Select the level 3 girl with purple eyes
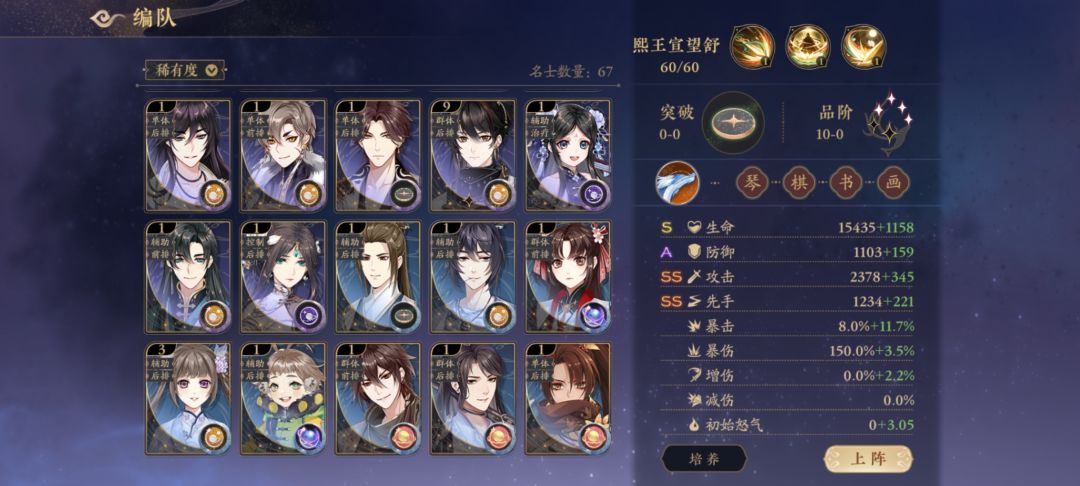This screenshot has height=486, width=1080. (188, 399)
